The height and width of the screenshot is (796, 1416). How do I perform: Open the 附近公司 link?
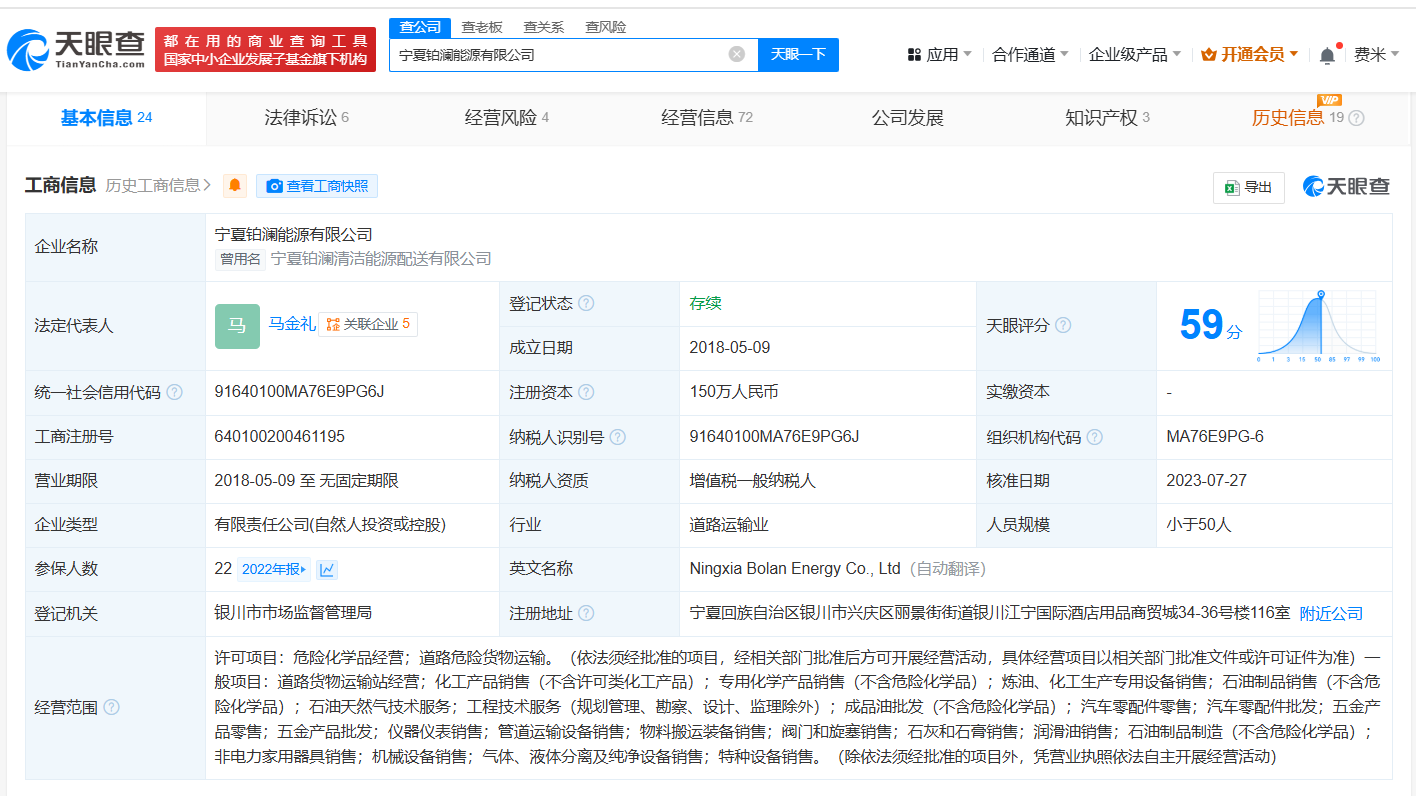click(1331, 613)
